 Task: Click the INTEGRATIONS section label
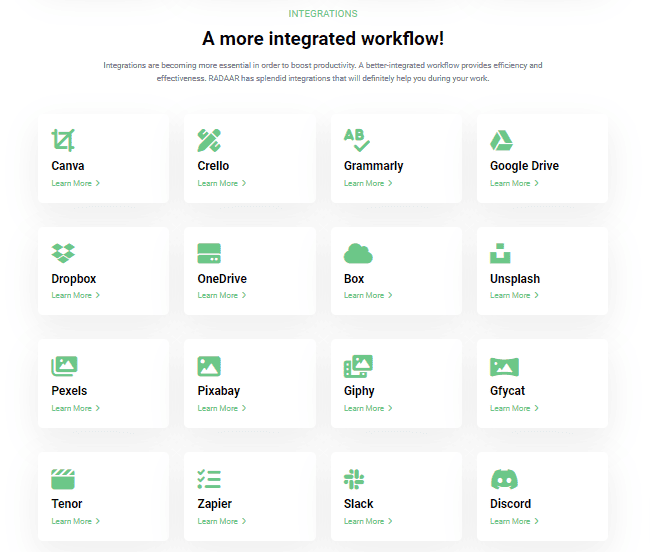pos(323,14)
